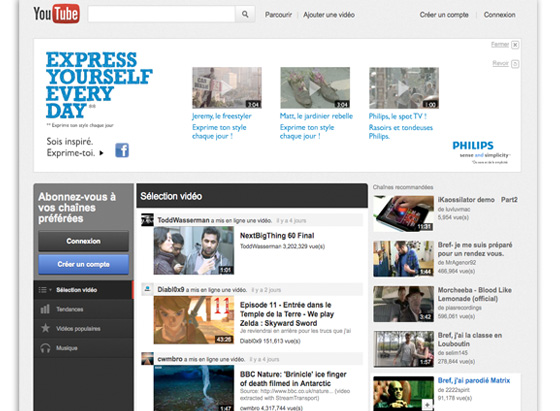The width and height of the screenshot is (560, 411).
Task: Play NextBigThing 60 Final thumbnail
Action: click(x=194, y=250)
